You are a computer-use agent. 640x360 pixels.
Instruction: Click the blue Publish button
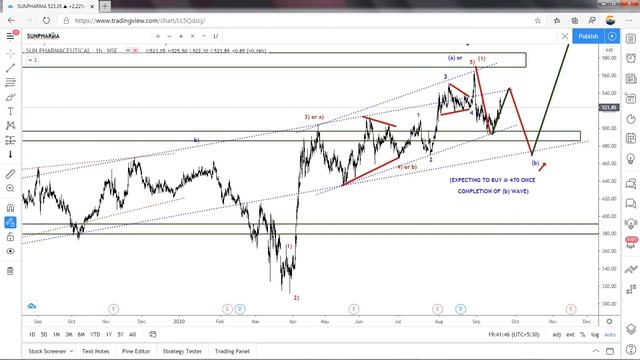tap(588, 36)
